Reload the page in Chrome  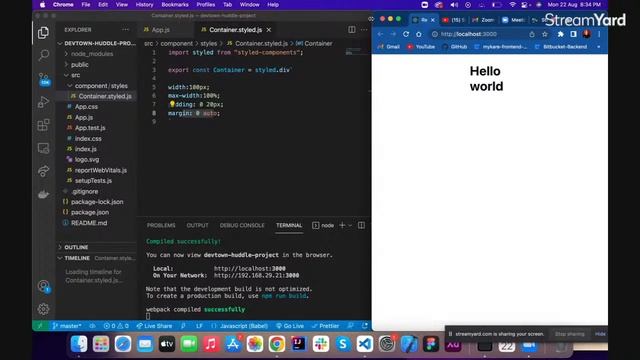[x=406, y=34]
